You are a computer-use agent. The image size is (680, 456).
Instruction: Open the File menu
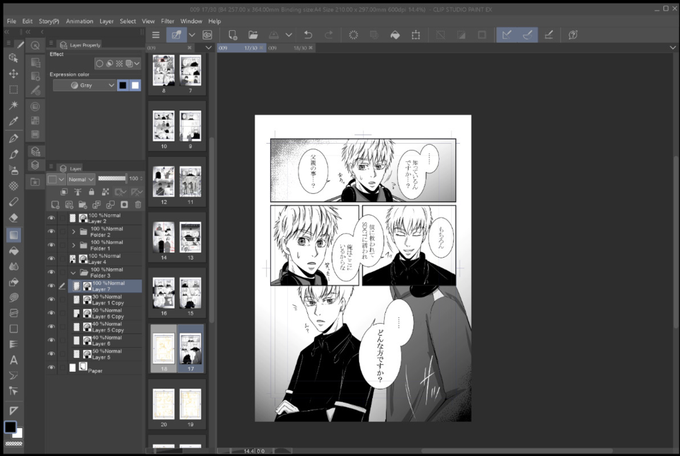pos(12,21)
